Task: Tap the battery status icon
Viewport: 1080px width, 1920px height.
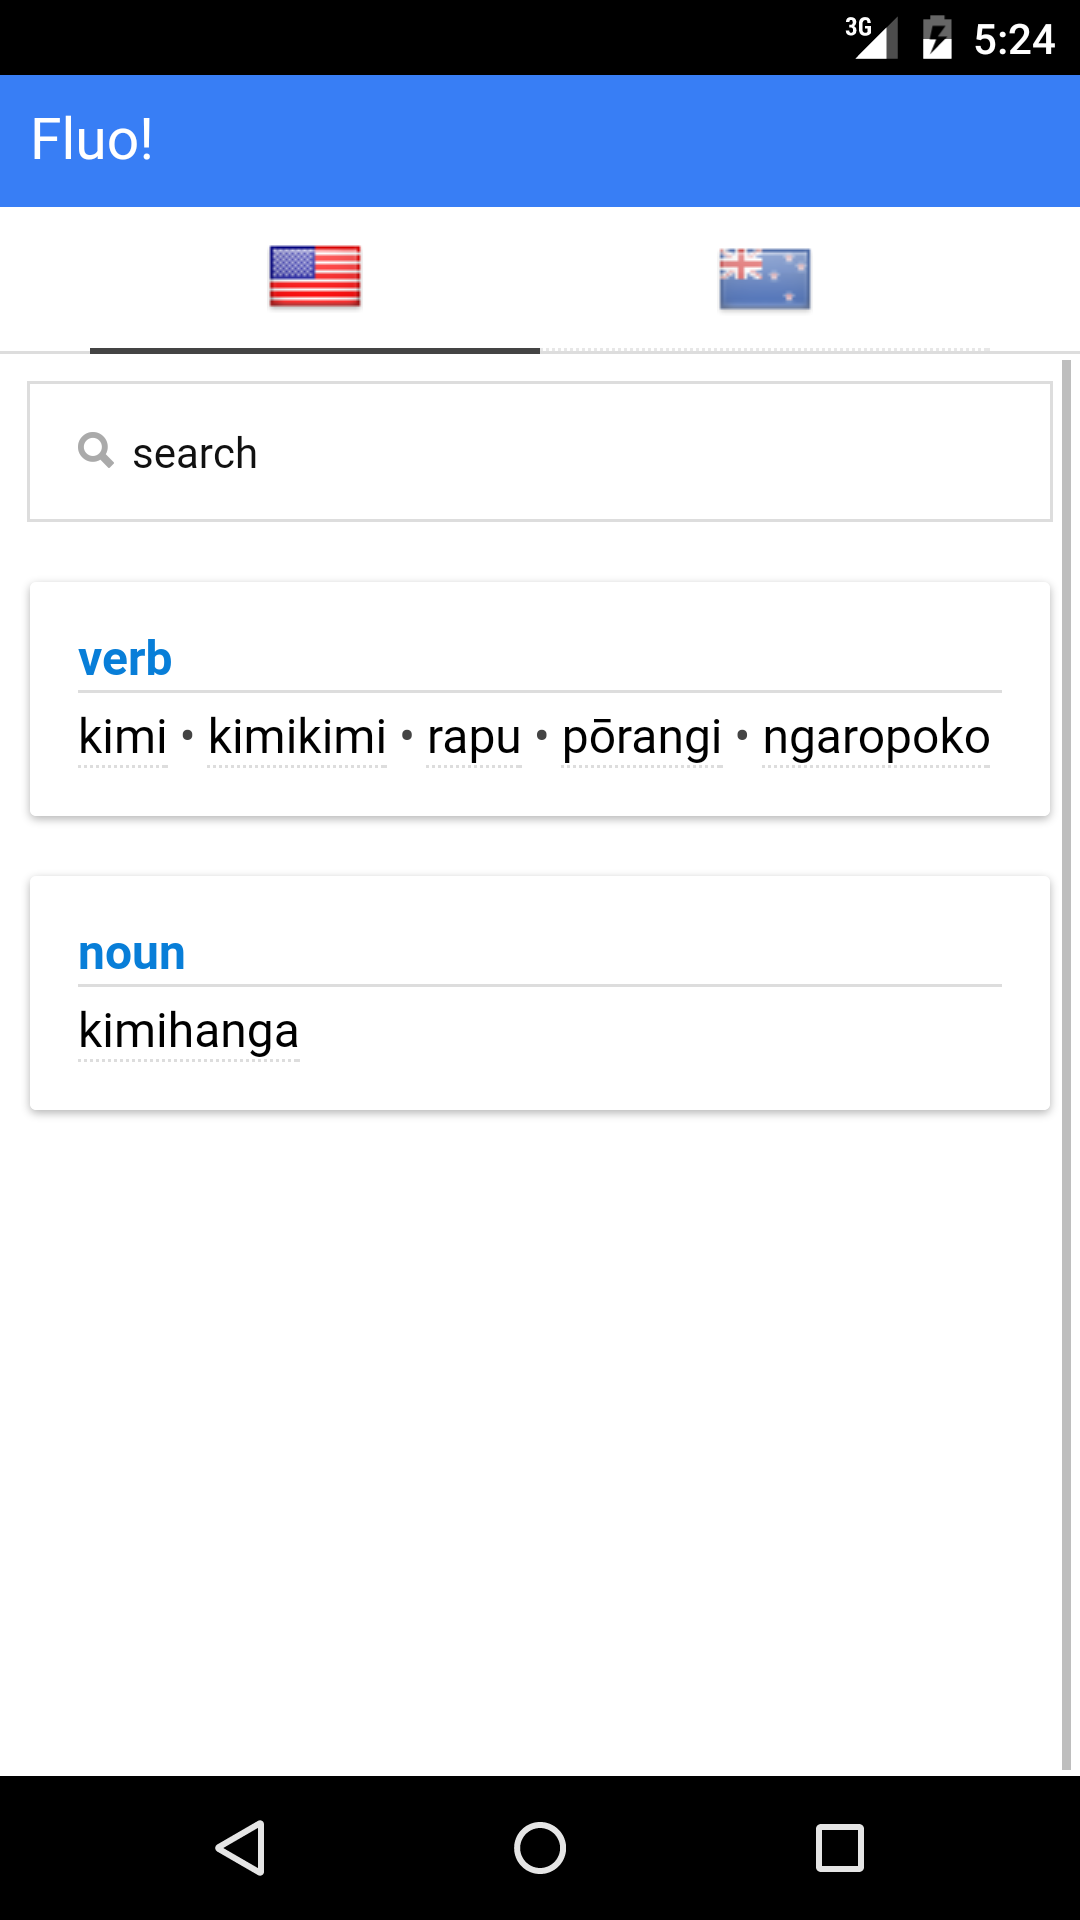Action: point(937,38)
